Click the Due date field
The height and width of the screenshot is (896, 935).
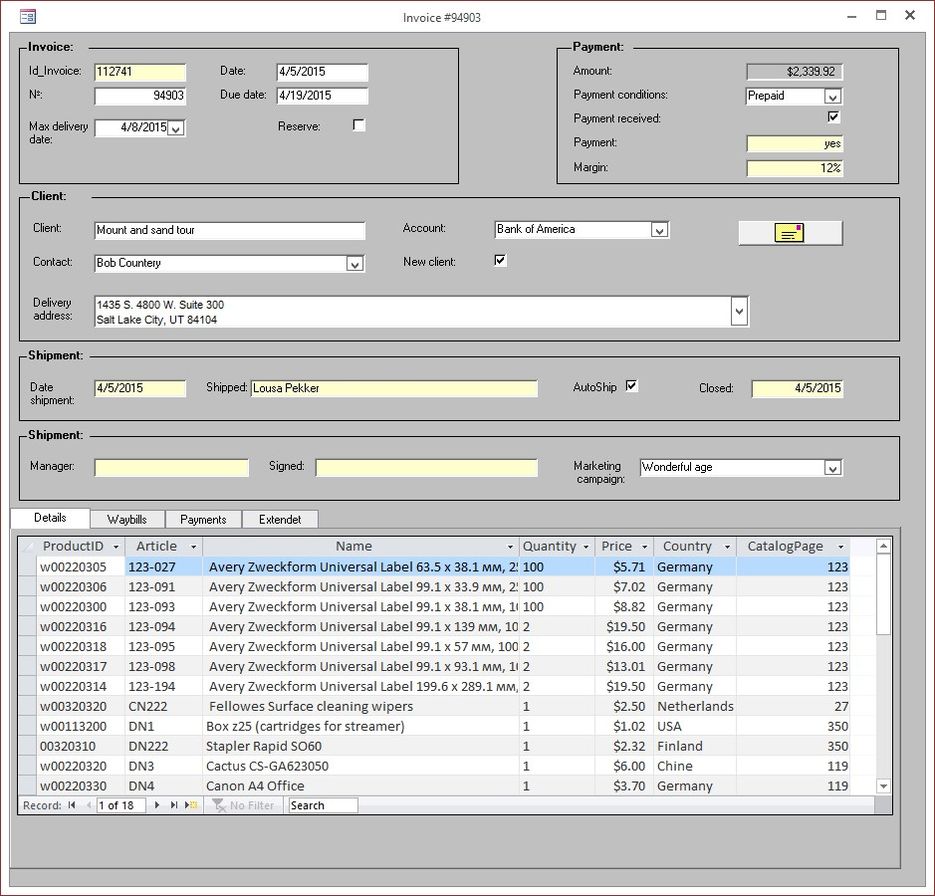pos(323,96)
